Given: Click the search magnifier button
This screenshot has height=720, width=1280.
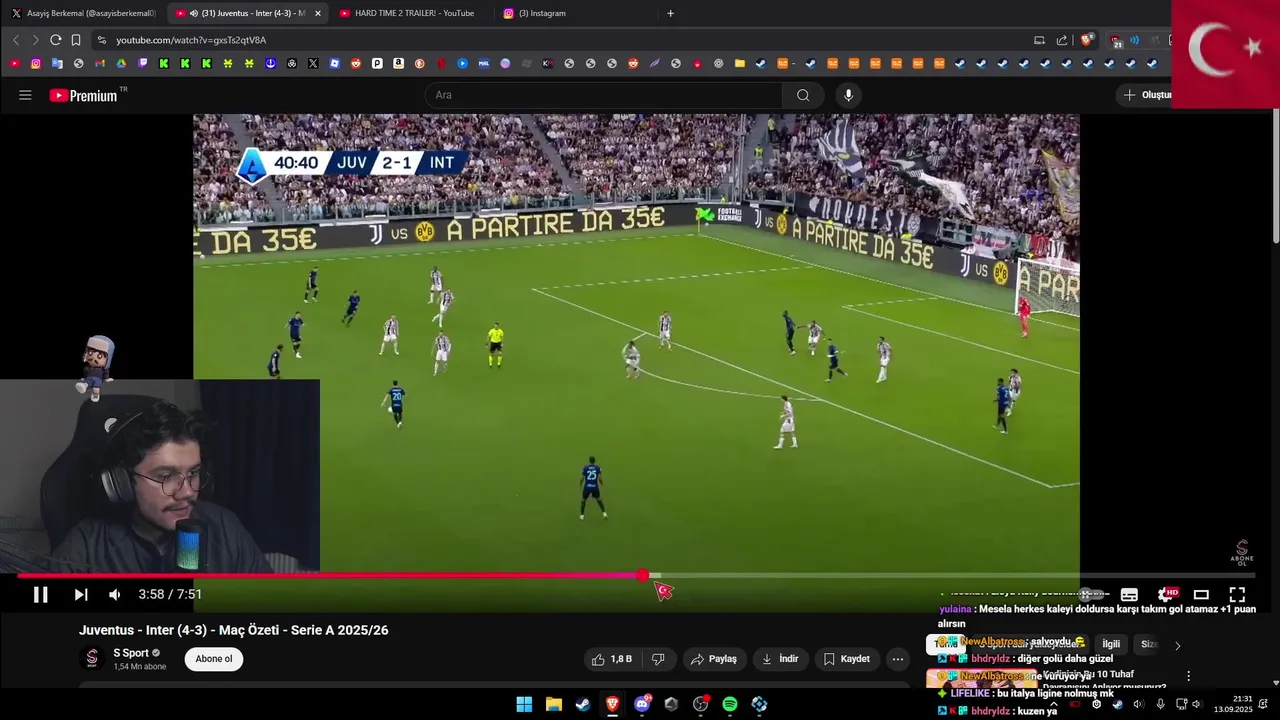Looking at the screenshot, I should point(803,95).
